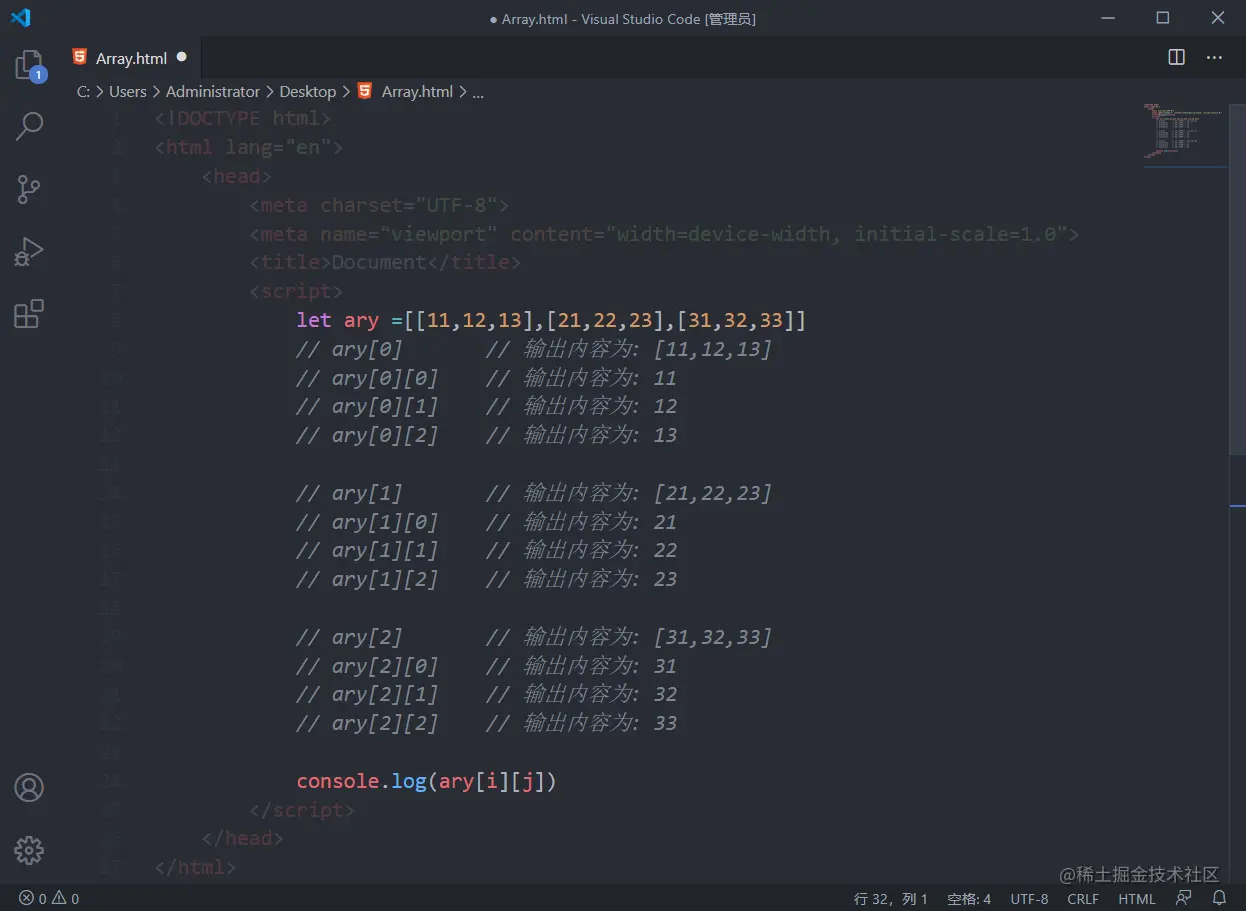Viewport: 1246px width, 911px height.
Task: Click the opening <script> tag line
Action: click(x=296, y=291)
